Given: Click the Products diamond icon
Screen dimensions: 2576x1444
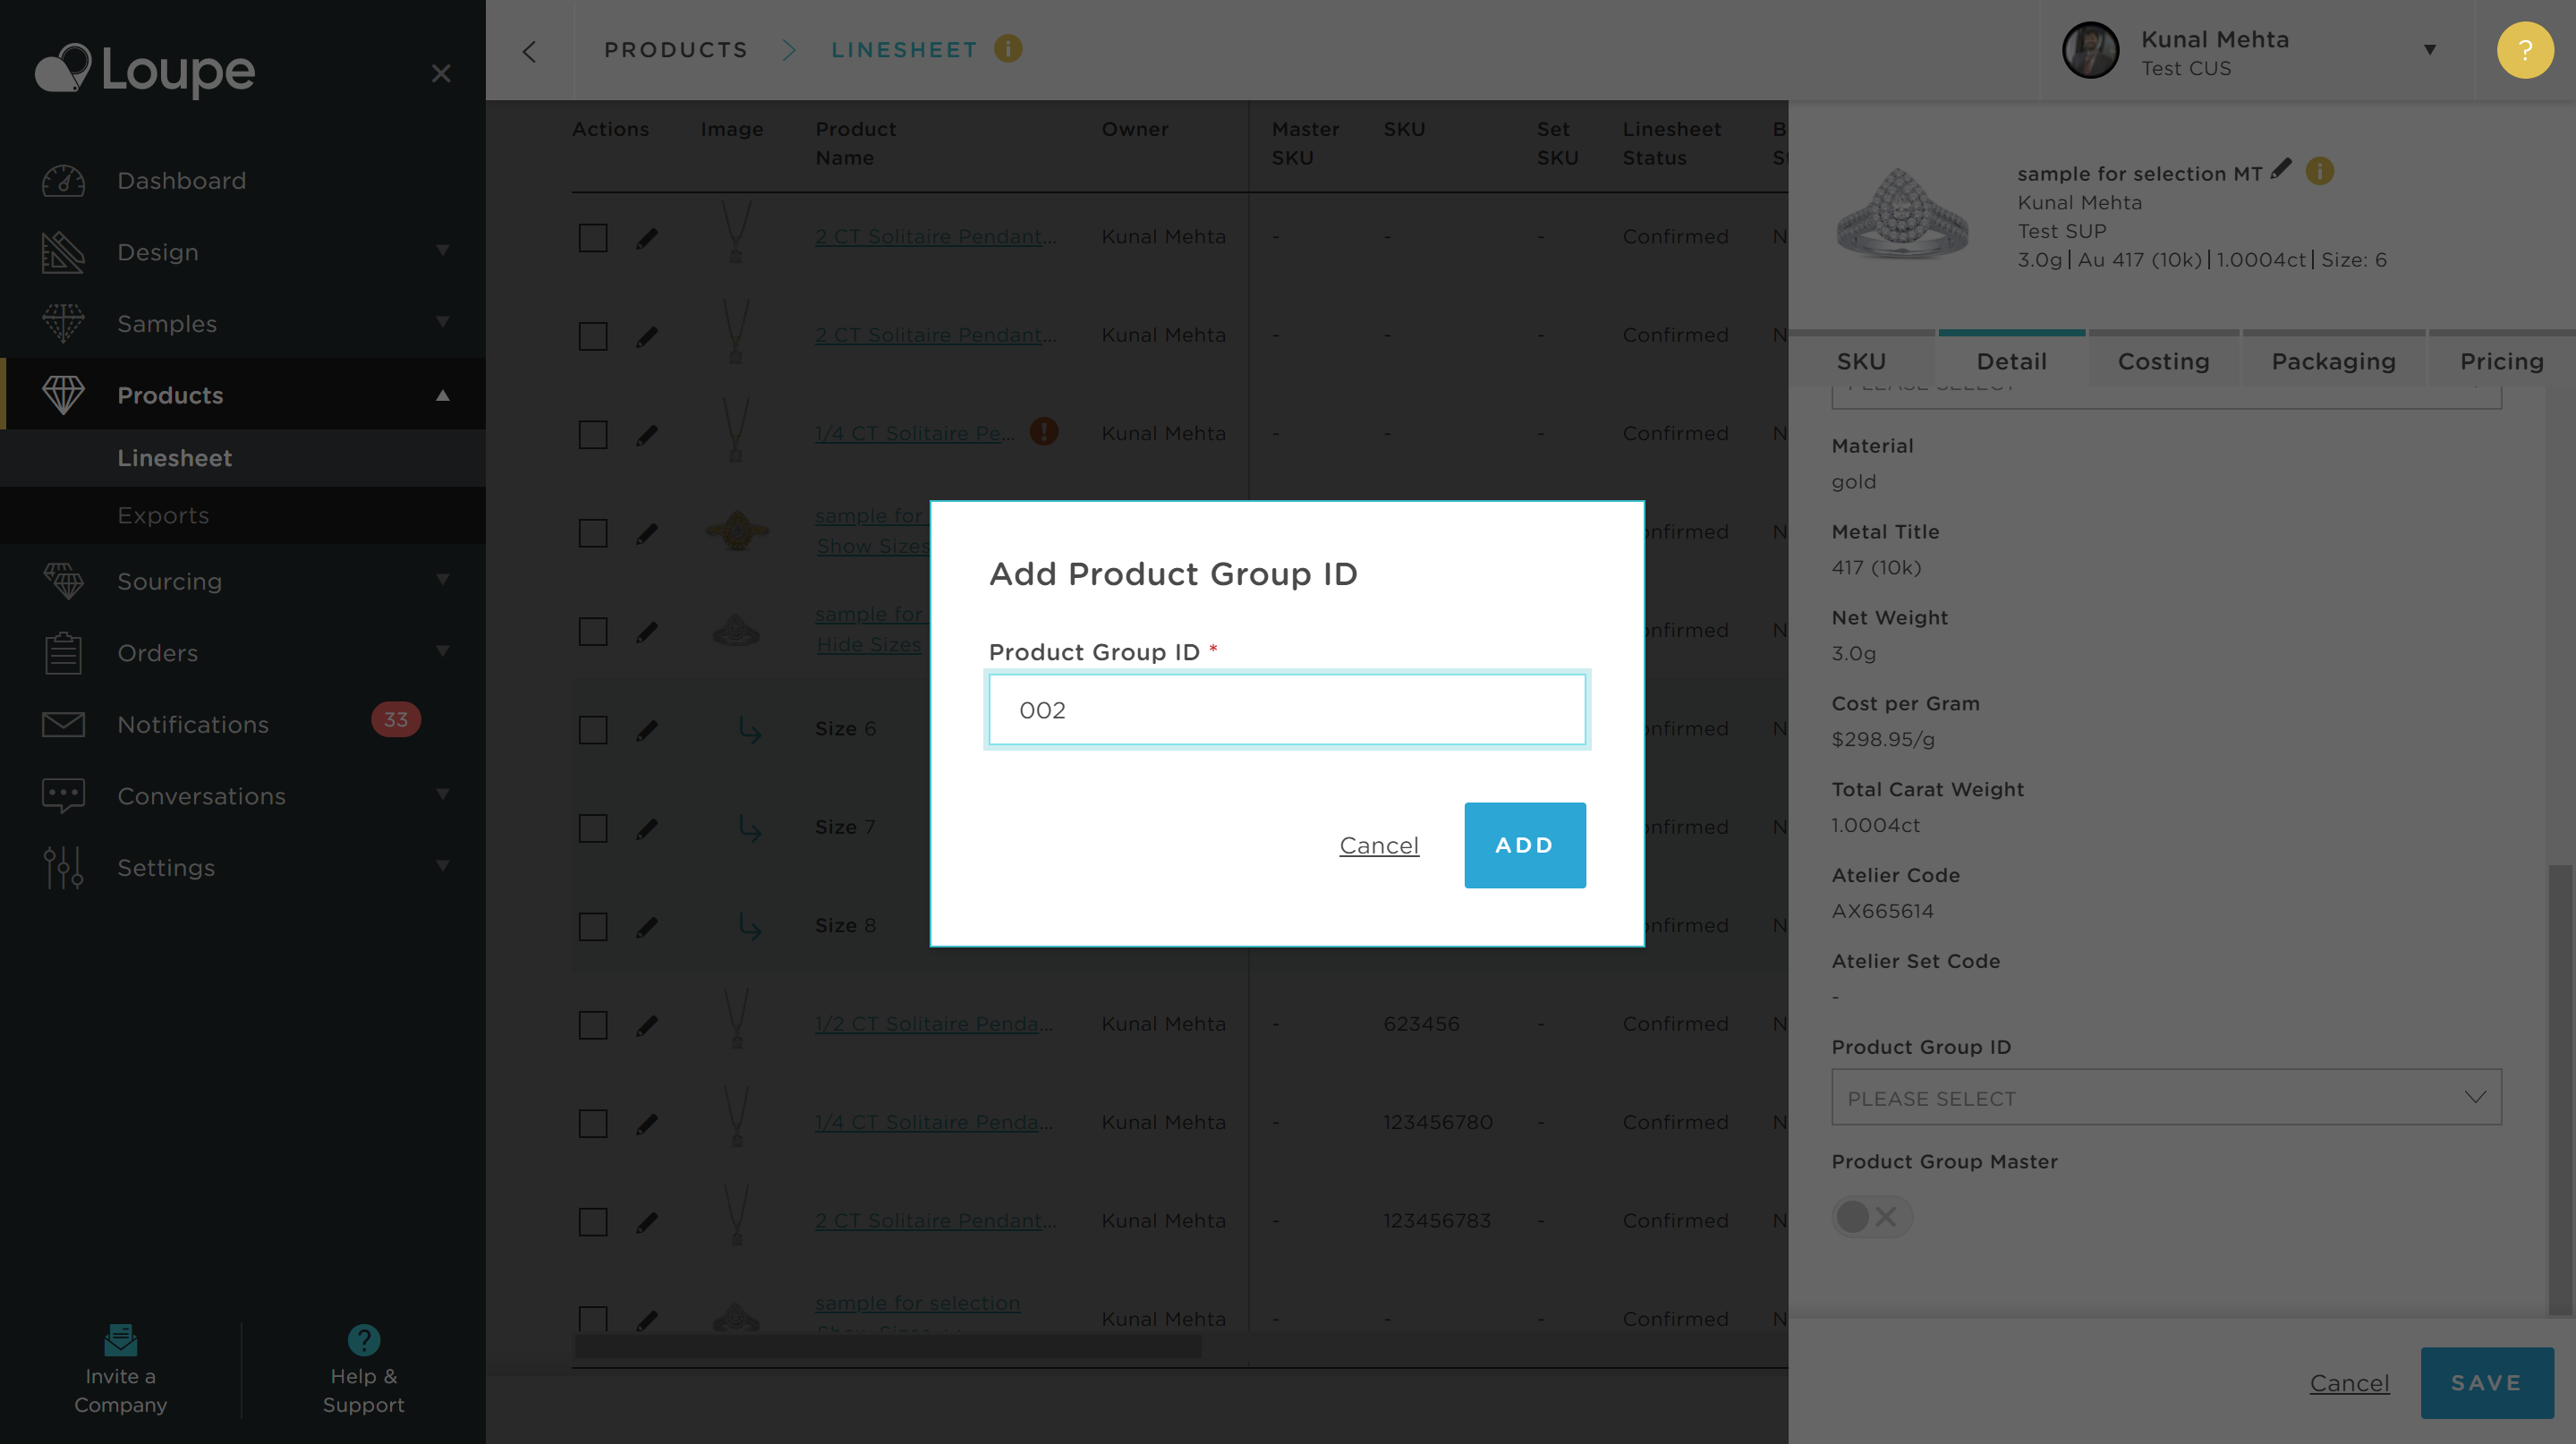Looking at the screenshot, I should point(63,395).
